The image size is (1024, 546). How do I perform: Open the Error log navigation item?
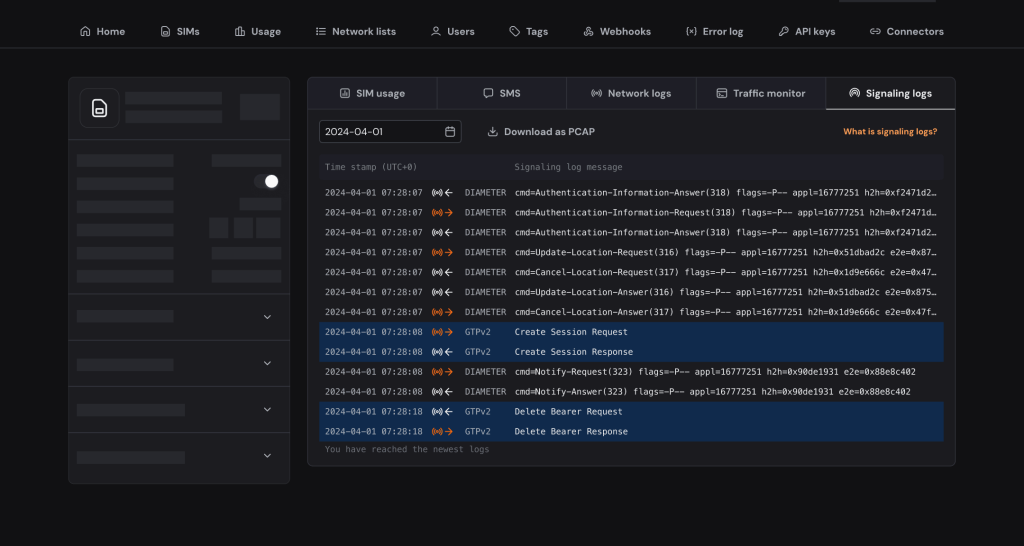click(714, 32)
